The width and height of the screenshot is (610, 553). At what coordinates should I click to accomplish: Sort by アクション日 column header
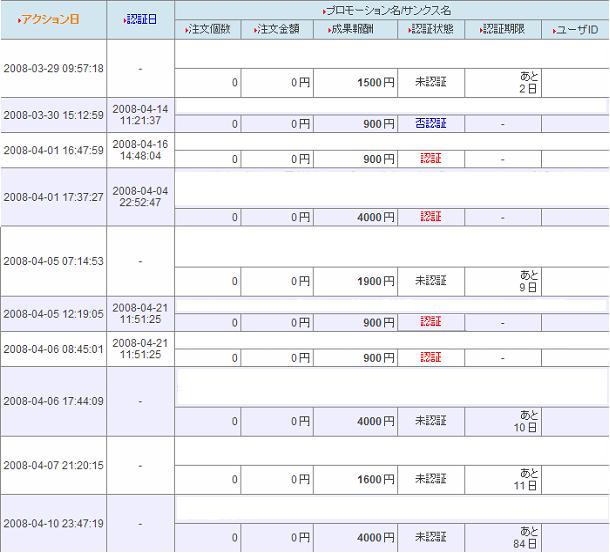pyautogui.click(x=51, y=19)
